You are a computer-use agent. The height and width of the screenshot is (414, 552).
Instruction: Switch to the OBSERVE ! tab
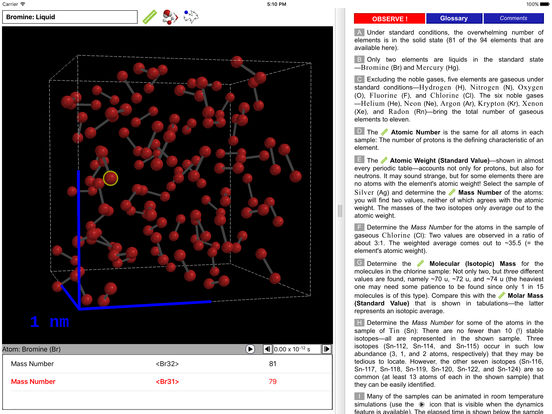pos(389,19)
